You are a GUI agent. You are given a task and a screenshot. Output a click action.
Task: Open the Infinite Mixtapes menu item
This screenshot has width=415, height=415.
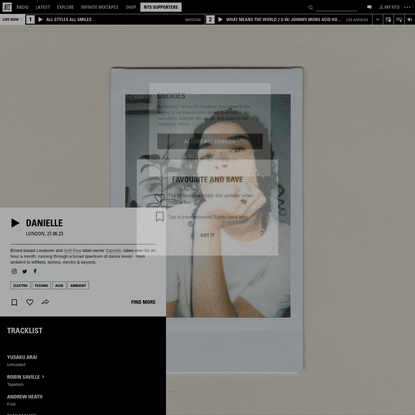point(100,7)
